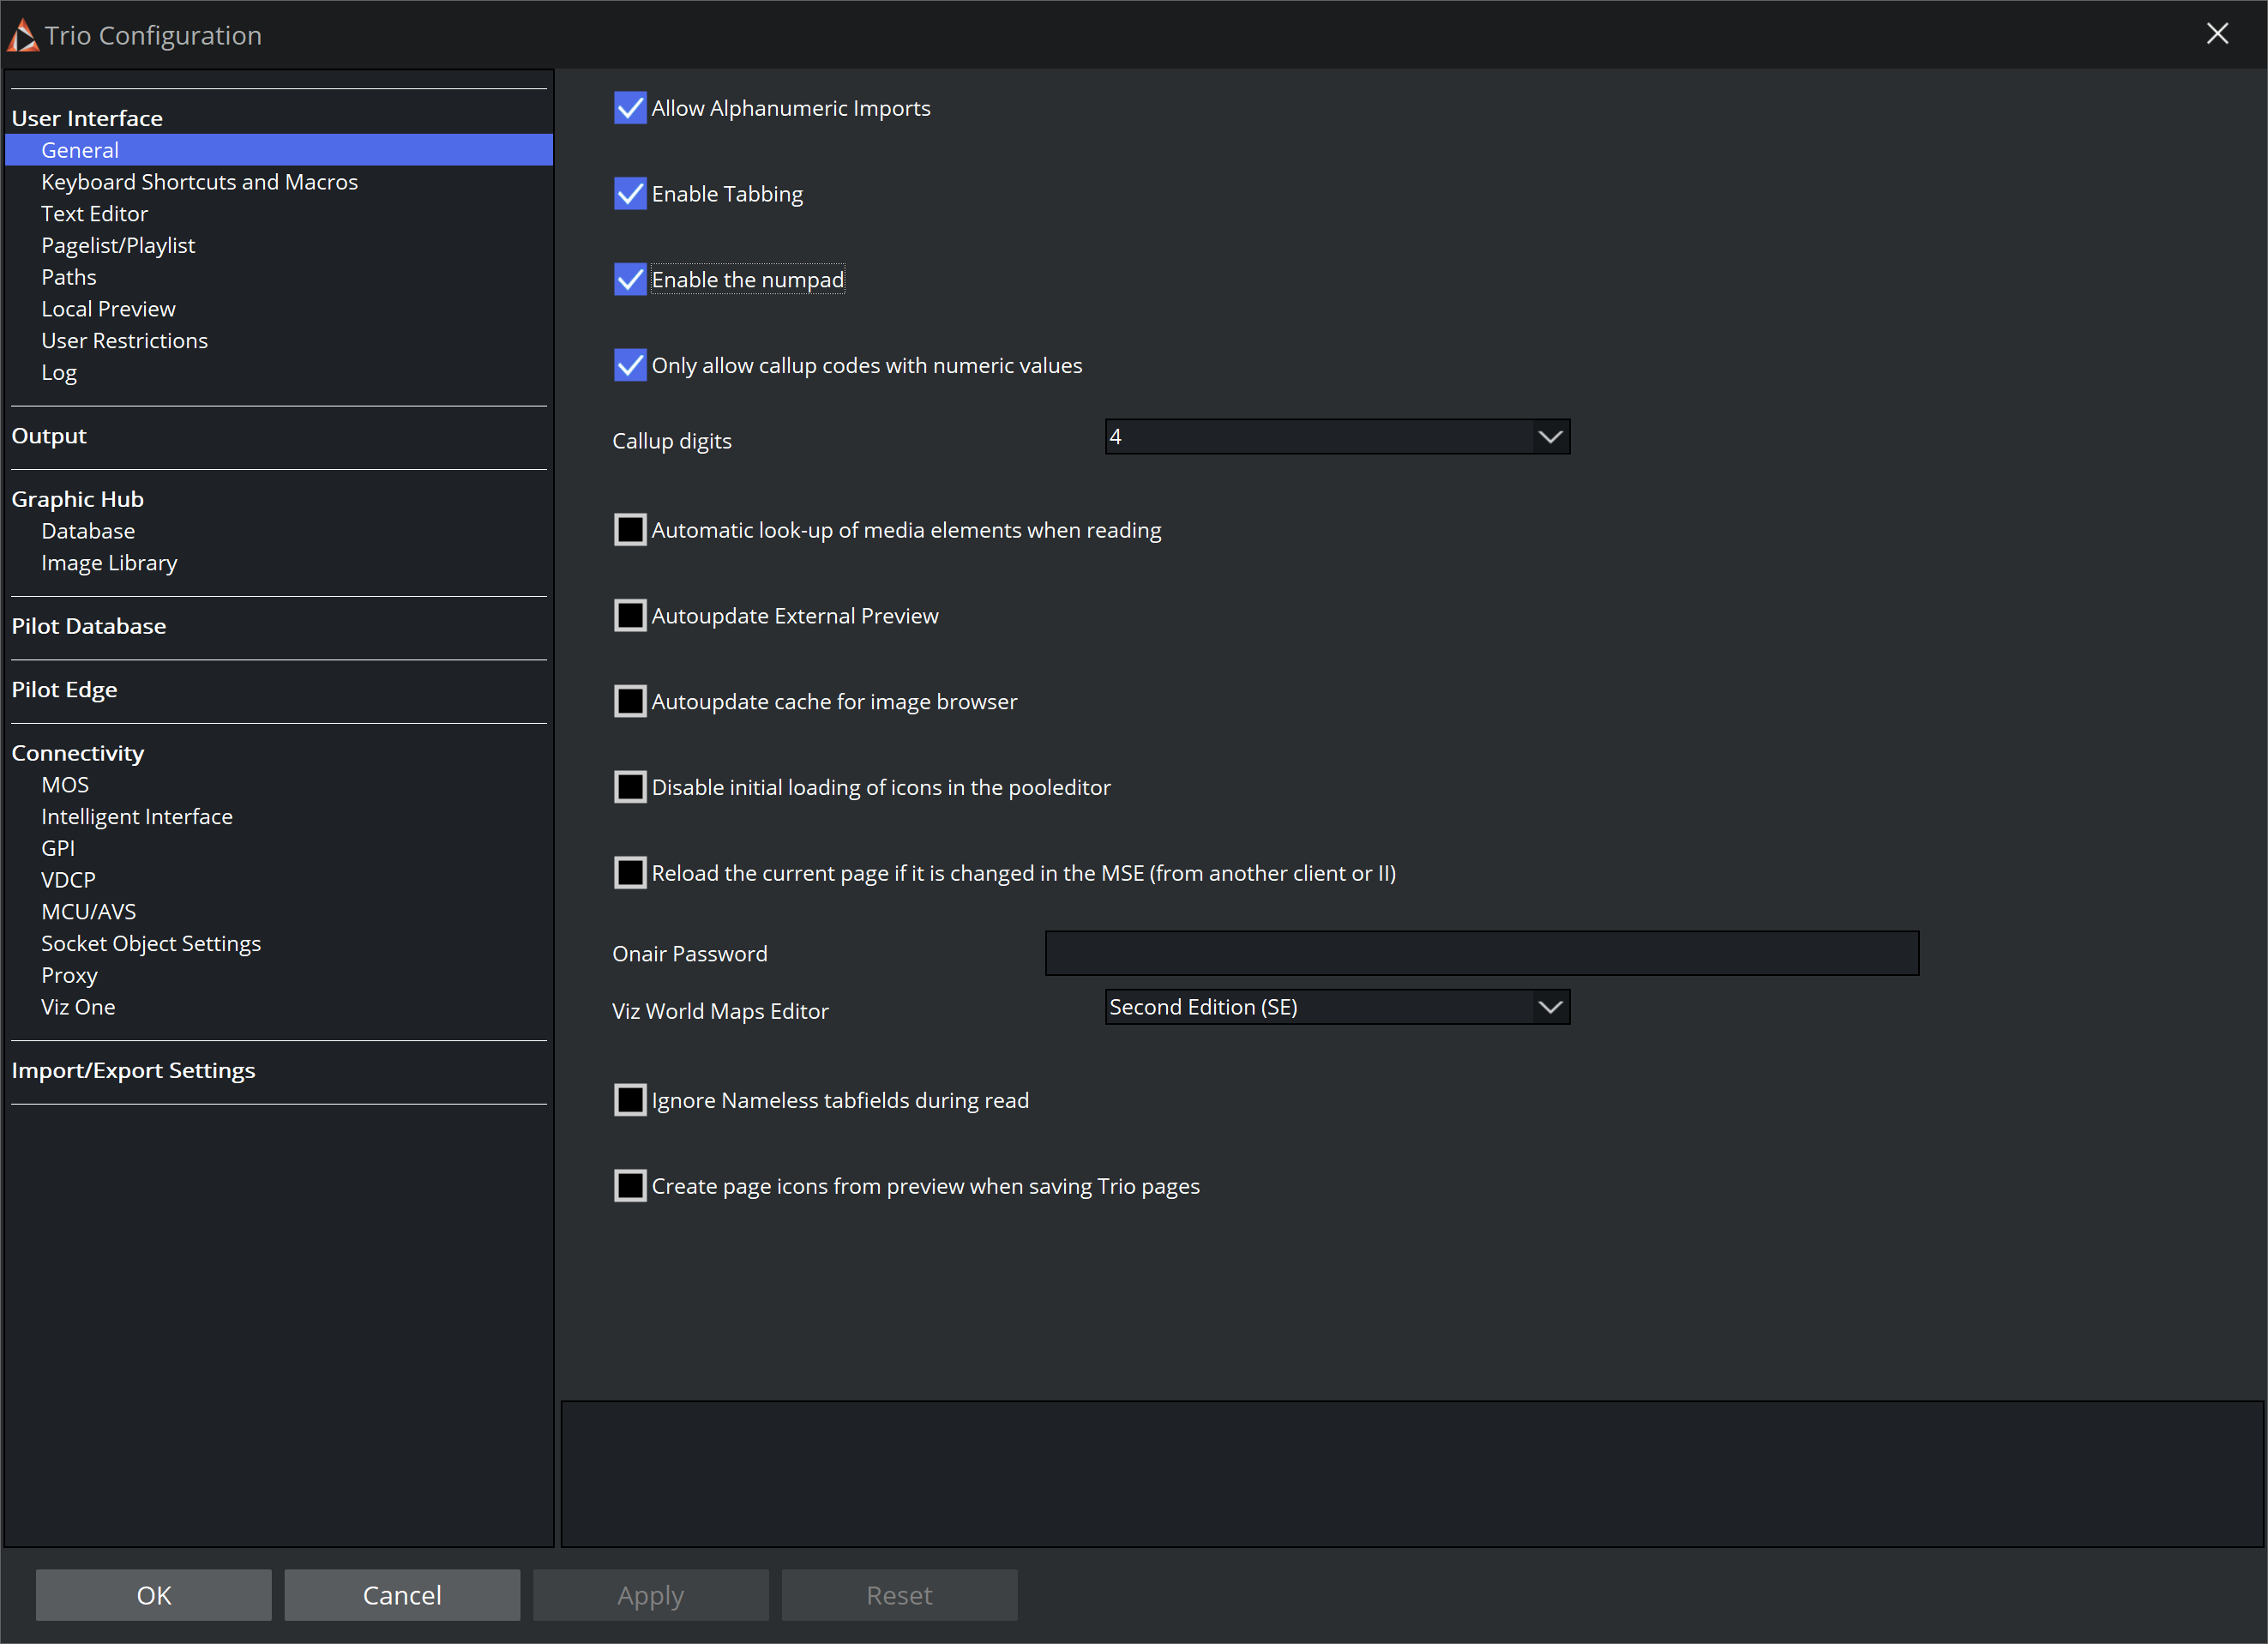Enable Reload the current page if changed in MSE

click(630, 873)
